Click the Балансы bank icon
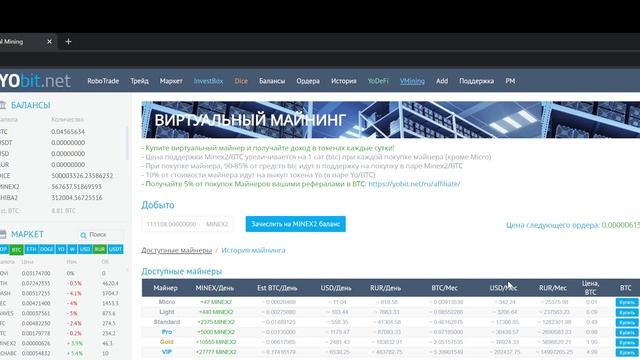Screen dimensions: 640x360 coord(3,105)
